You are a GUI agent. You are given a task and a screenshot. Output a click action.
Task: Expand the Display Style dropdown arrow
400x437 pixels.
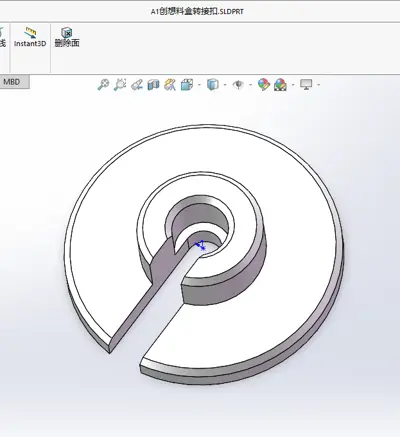pos(225,85)
